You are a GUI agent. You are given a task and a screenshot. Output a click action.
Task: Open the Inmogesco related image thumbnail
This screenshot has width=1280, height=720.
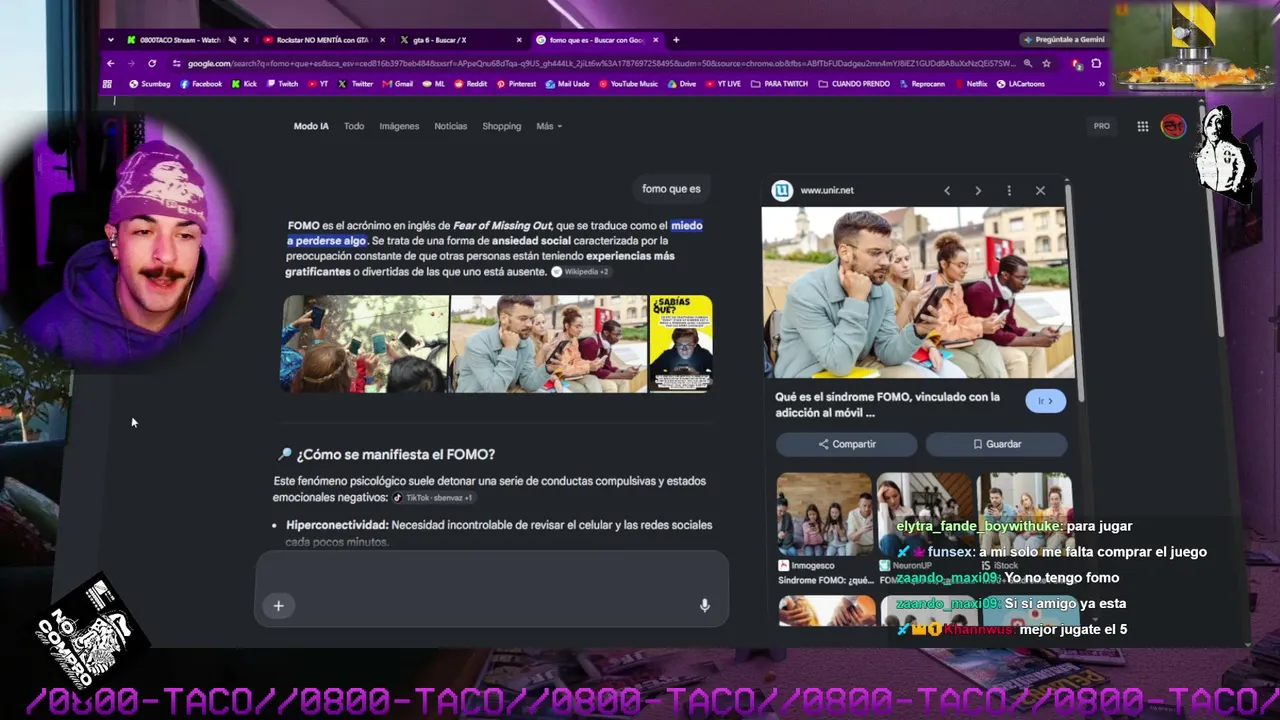(825, 514)
